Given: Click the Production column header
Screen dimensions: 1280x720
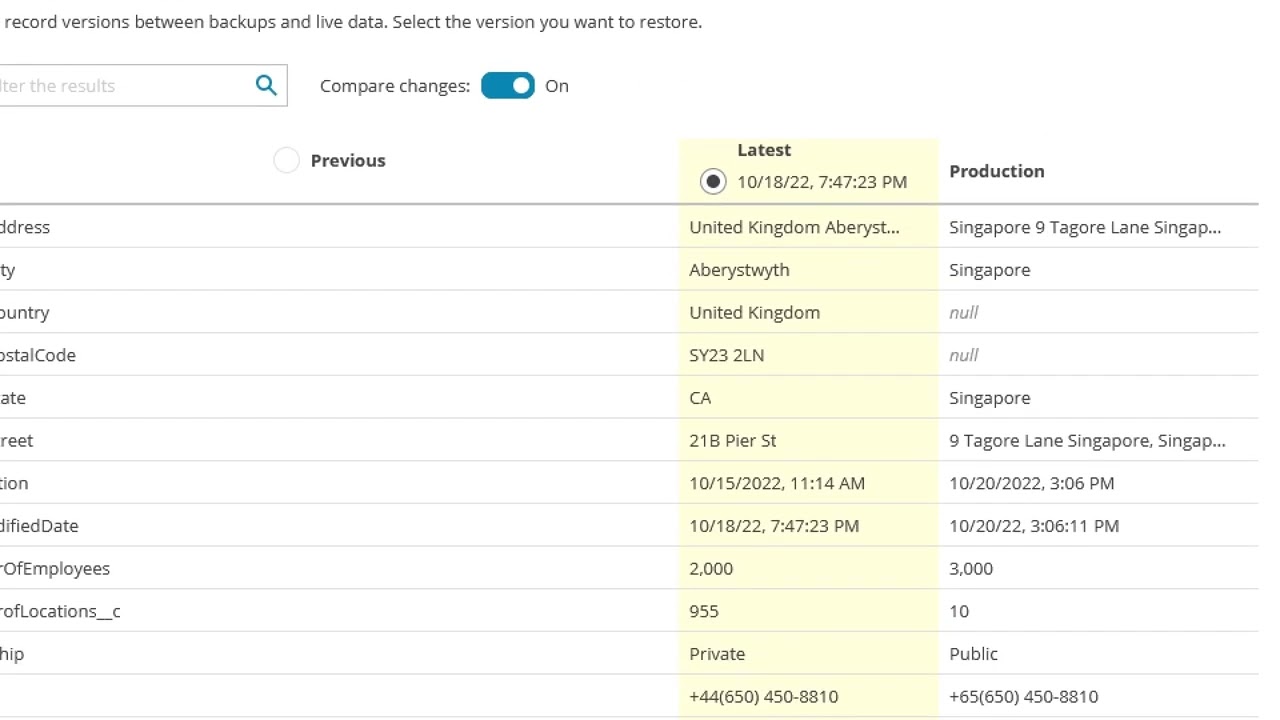Looking at the screenshot, I should tap(997, 171).
